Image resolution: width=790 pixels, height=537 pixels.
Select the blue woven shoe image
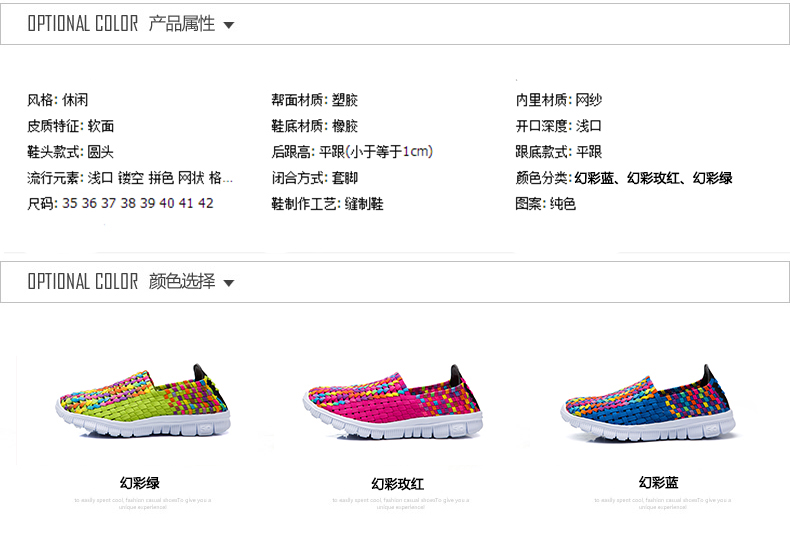click(x=648, y=402)
